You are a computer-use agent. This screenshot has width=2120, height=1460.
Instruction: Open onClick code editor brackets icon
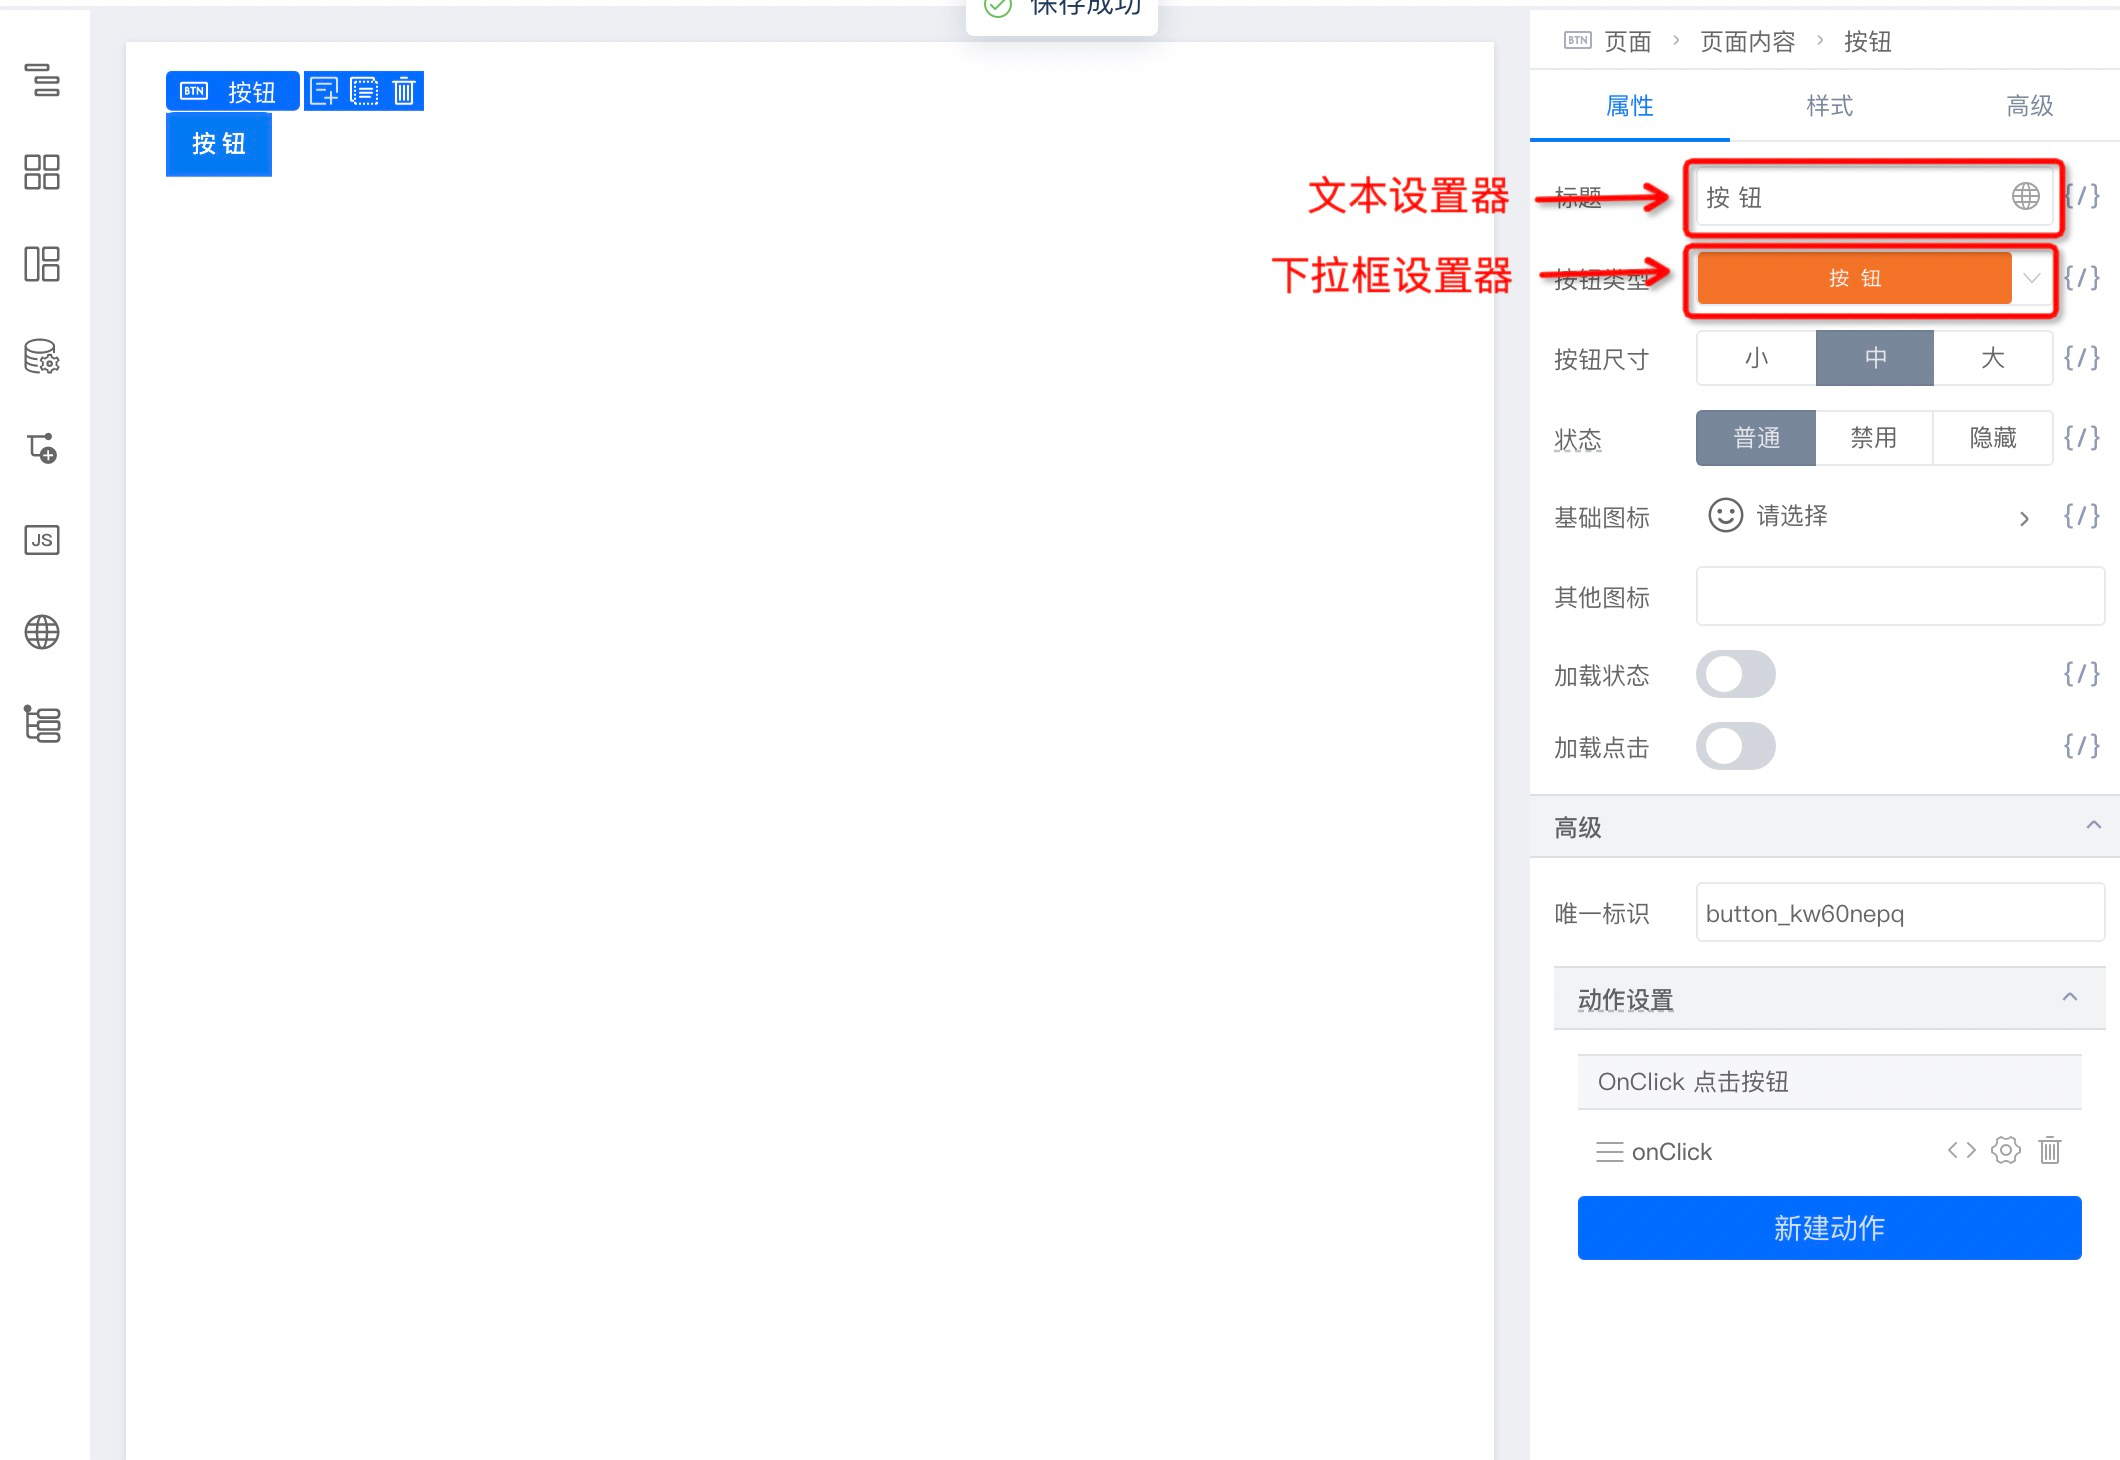click(x=1961, y=1151)
